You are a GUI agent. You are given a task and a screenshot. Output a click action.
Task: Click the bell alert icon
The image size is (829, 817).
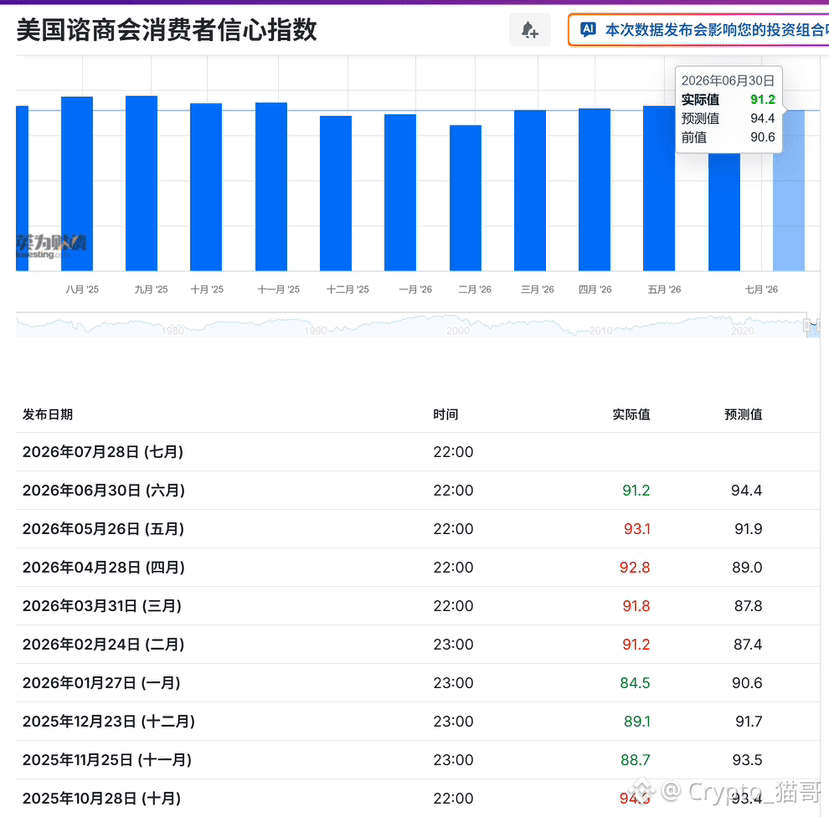click(529, 30)
